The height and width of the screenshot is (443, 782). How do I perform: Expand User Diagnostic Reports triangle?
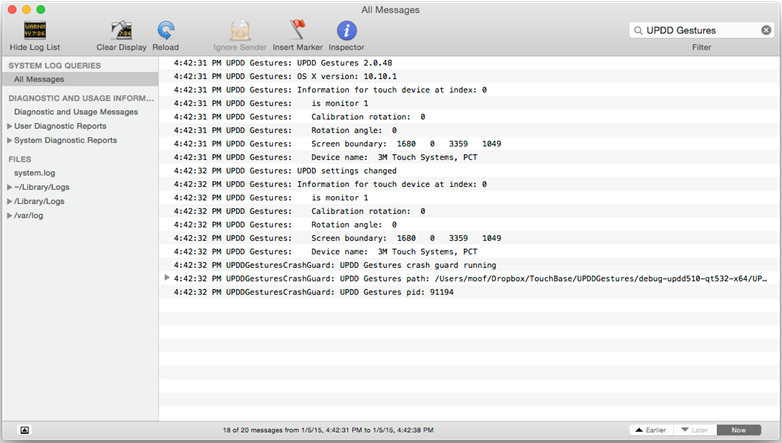[9, 126]
